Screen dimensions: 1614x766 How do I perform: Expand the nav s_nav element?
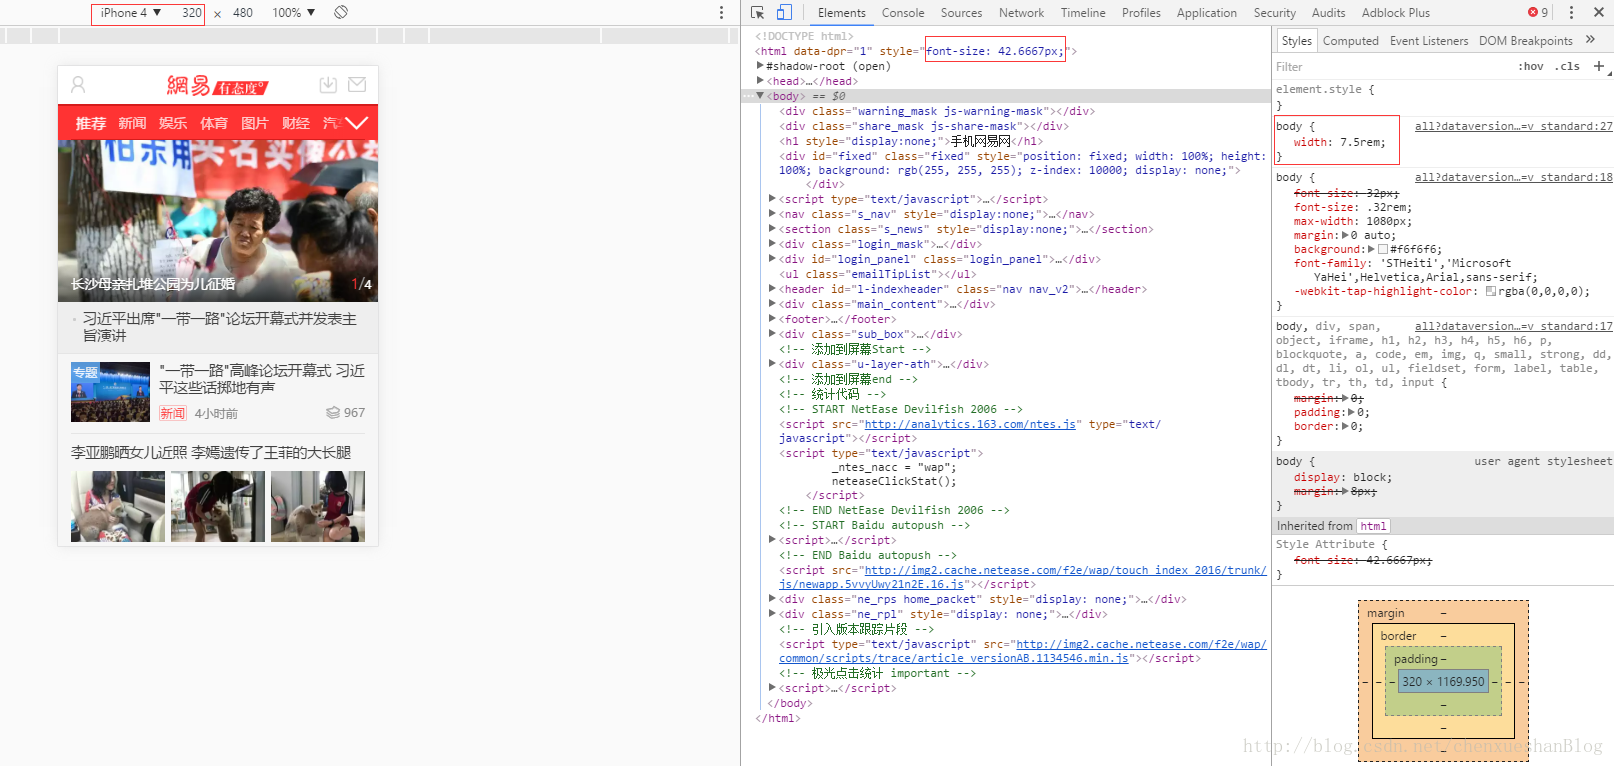(772, 214)
